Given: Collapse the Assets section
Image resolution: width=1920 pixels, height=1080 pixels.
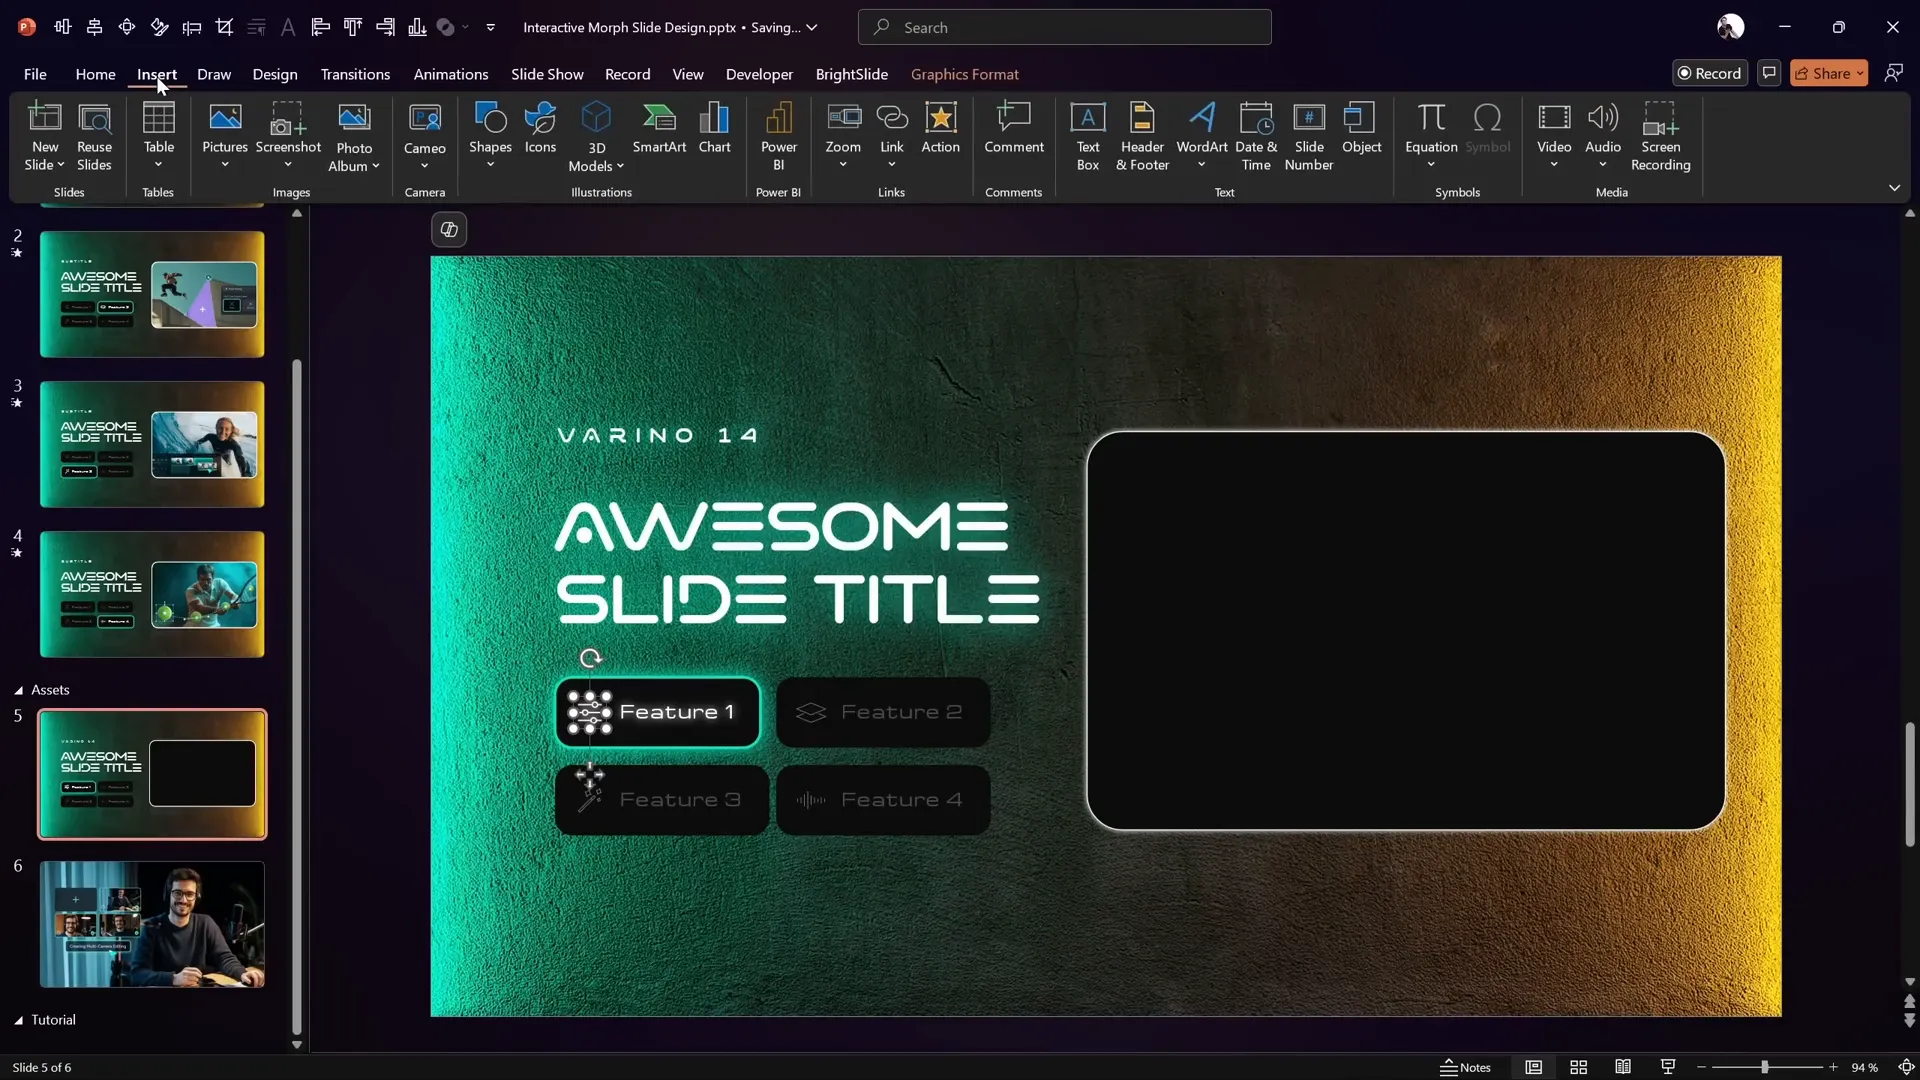Looking at the screenshot, I should click(18, 690).
